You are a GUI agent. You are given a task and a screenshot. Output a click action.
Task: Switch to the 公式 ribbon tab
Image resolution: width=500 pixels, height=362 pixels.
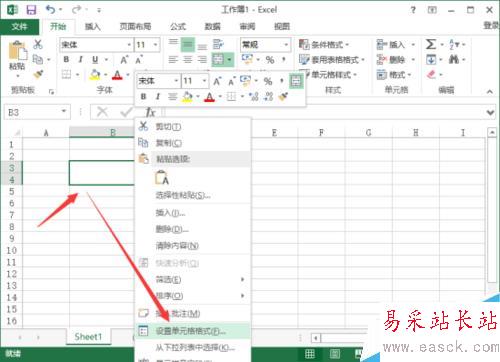[178, 27]
